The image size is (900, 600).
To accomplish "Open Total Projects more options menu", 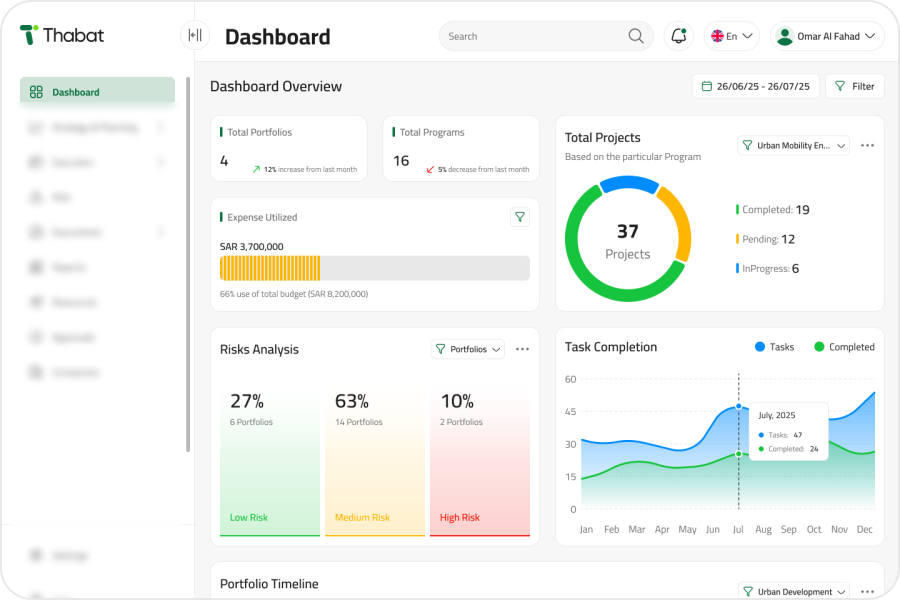I will click(867, 145).
